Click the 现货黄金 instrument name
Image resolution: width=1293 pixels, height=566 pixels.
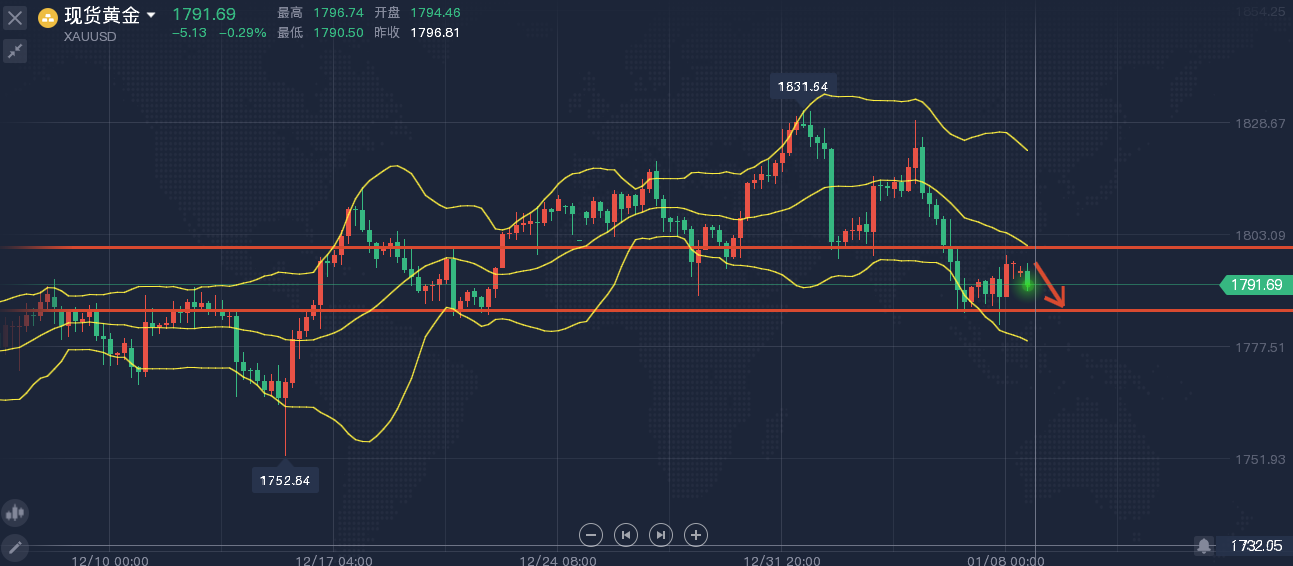click(102, 16)
